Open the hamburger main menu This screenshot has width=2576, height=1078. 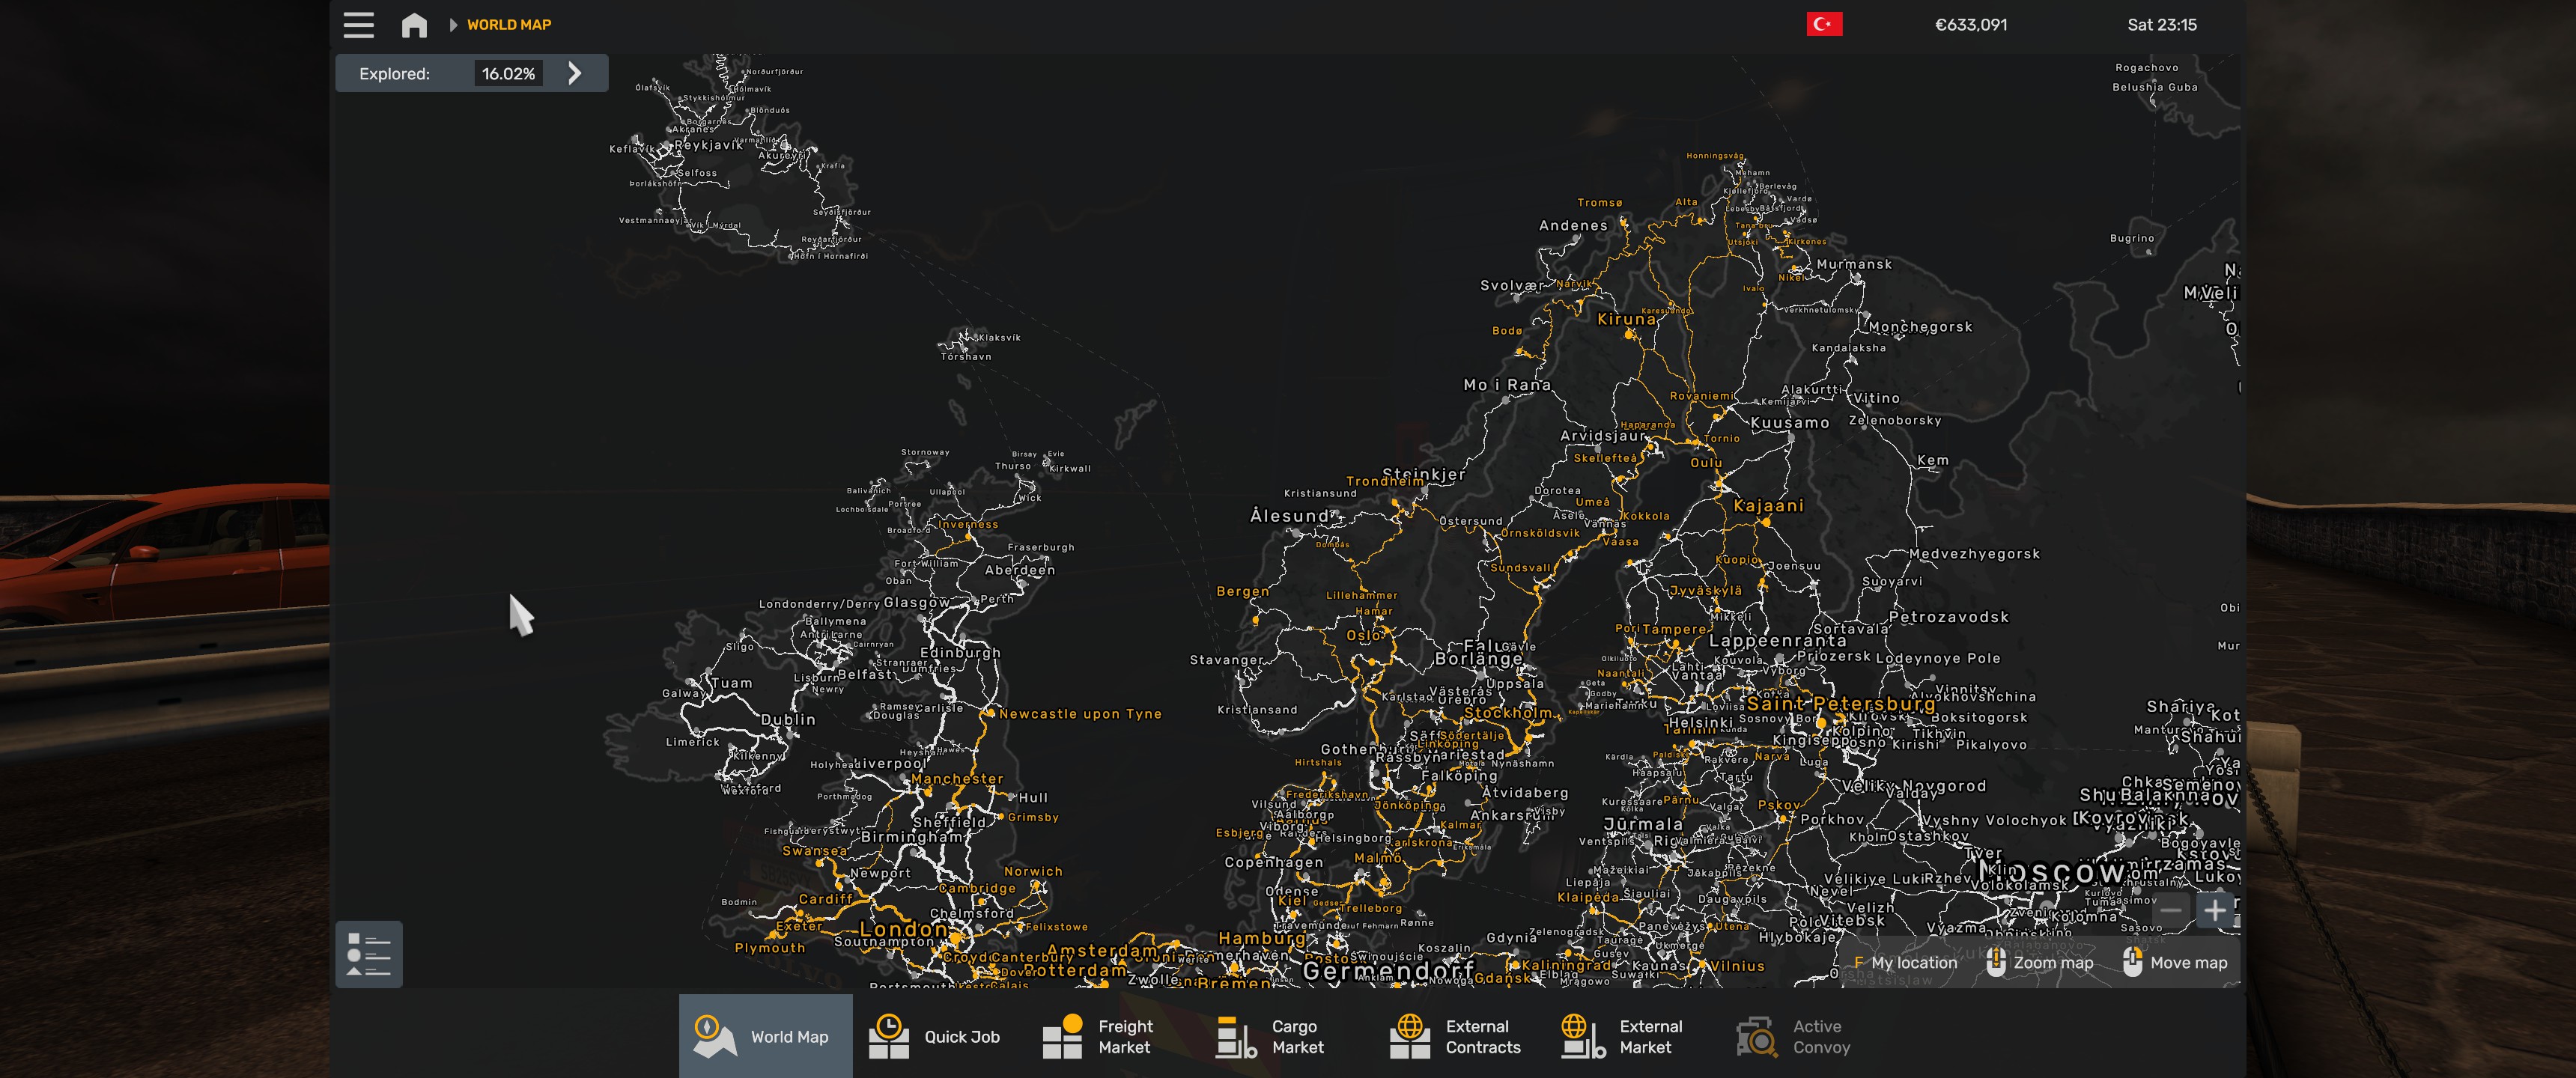click(x=358, y=25)
